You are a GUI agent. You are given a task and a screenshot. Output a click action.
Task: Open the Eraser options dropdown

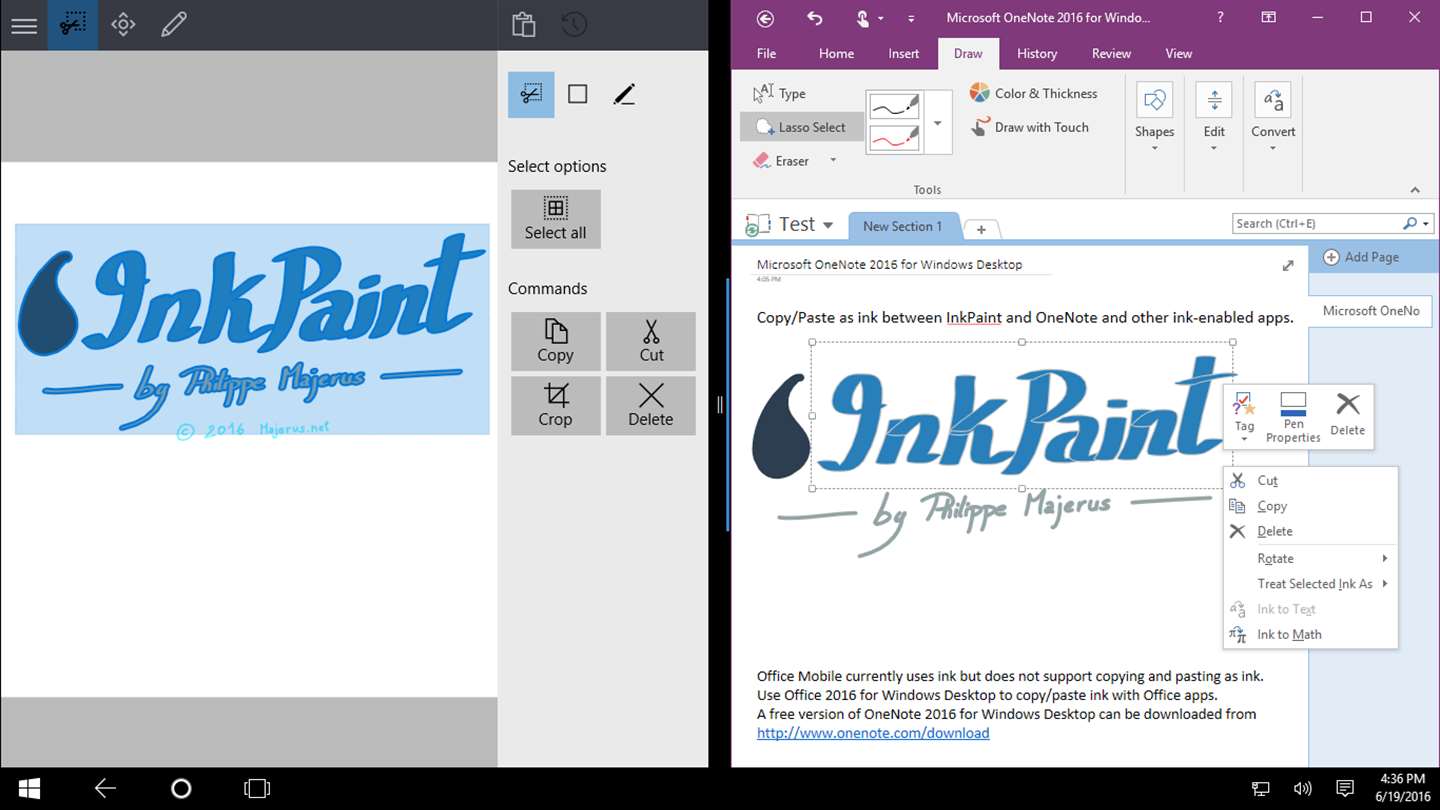(833, 161)
